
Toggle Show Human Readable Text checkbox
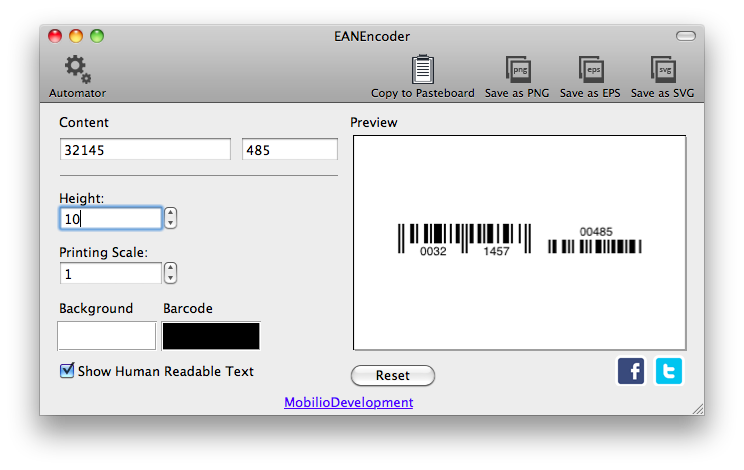67,370
